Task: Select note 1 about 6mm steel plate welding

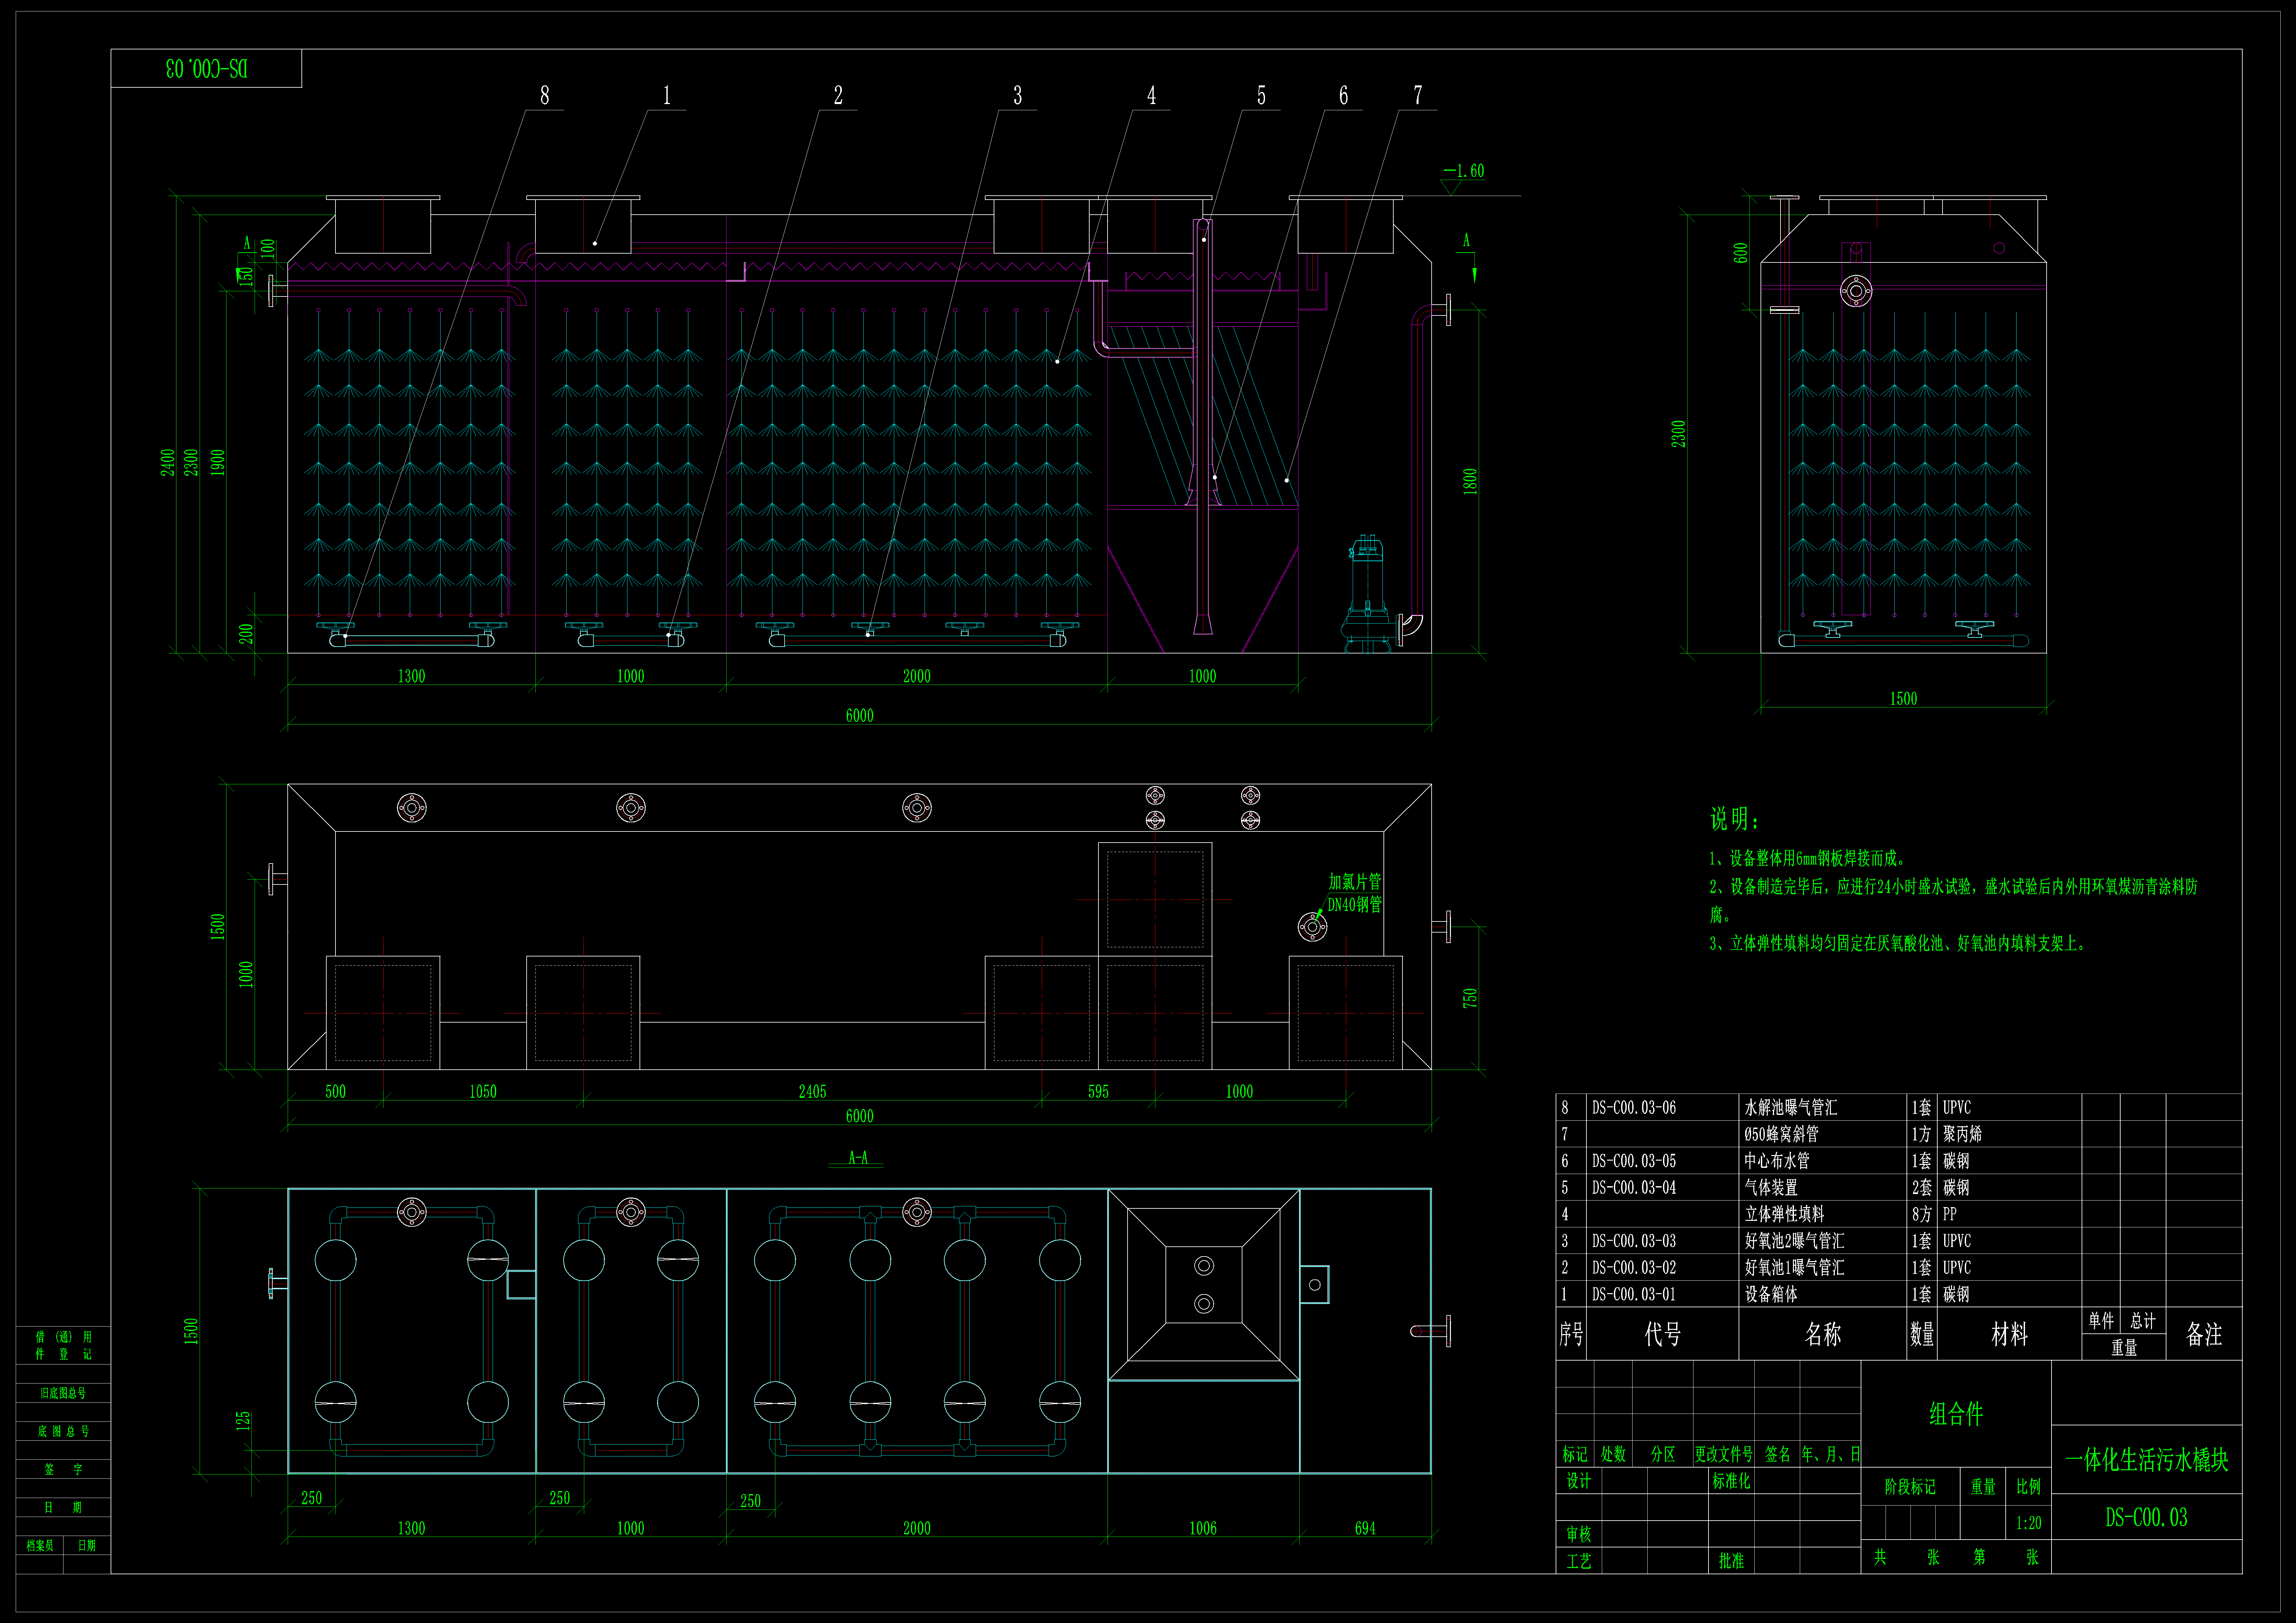Action: pyautogui.click(x=1808, y=858)
